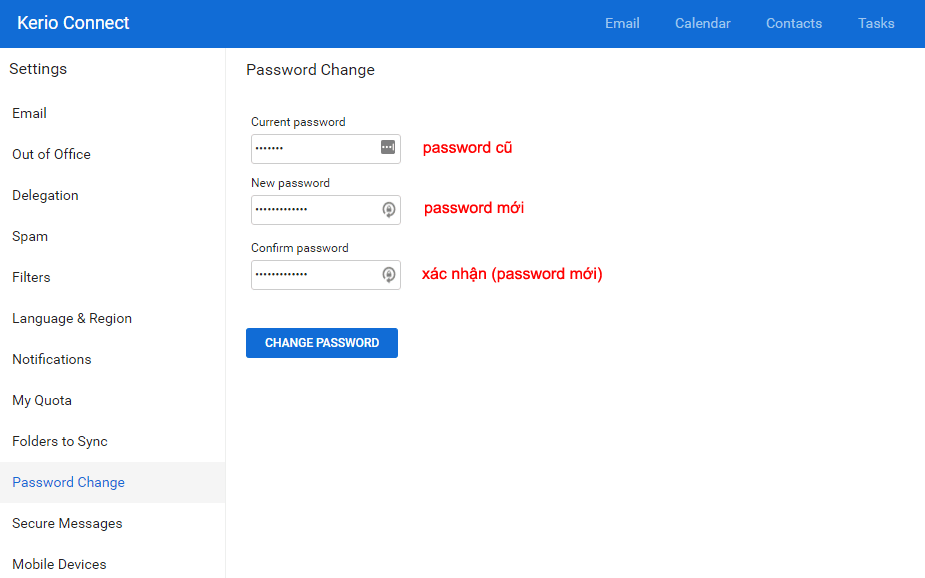Open Spam settings

pos(30,236)
